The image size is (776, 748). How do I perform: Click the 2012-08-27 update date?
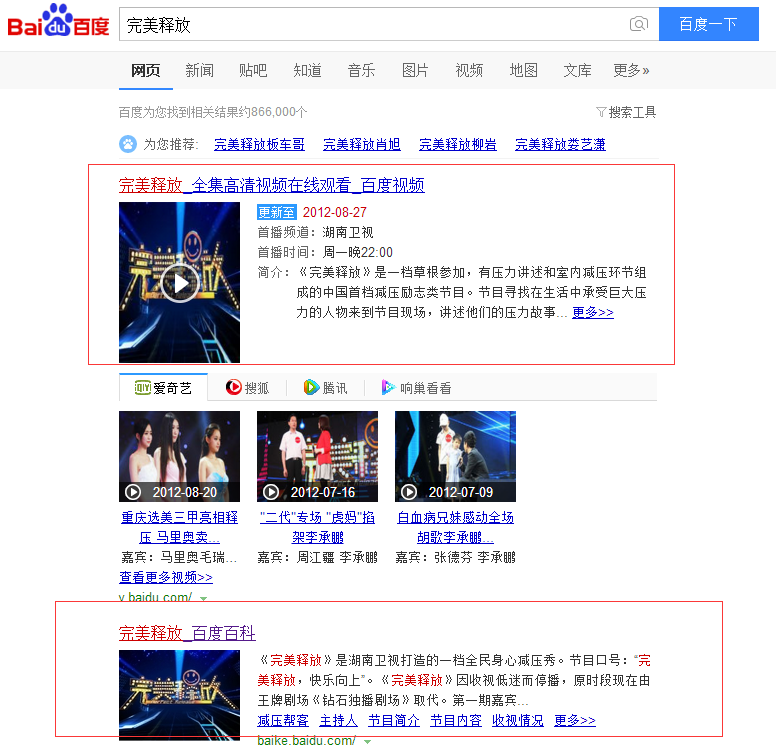335,212
